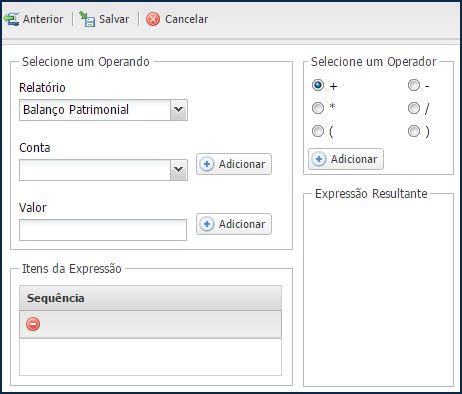
Task: Select the multiplication operator radio button
Action: tap(318, 108)
